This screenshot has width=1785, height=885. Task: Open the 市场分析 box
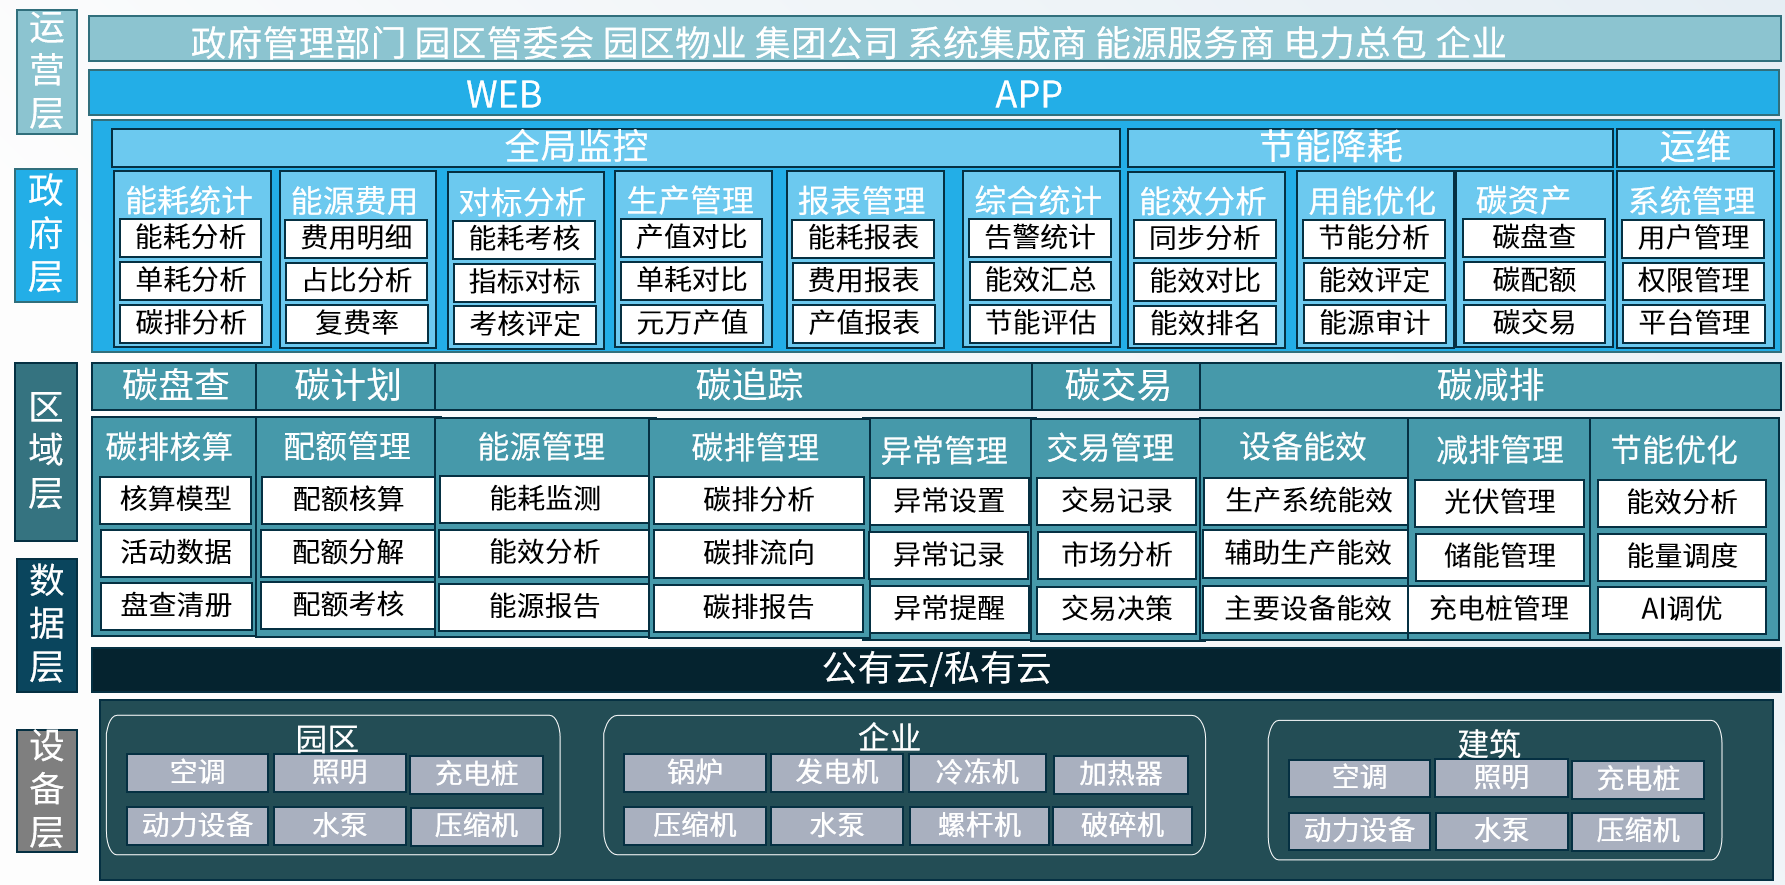pyautogui.click(x=1116, y=554)
